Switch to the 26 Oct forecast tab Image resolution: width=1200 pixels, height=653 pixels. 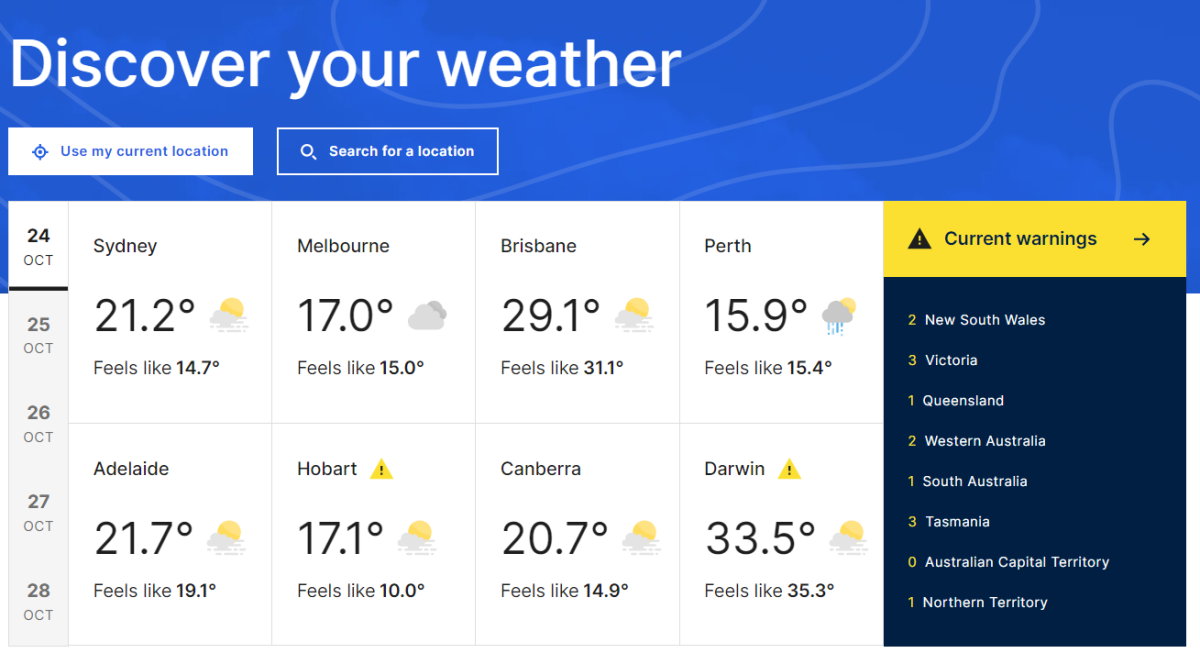click(38, 423)
